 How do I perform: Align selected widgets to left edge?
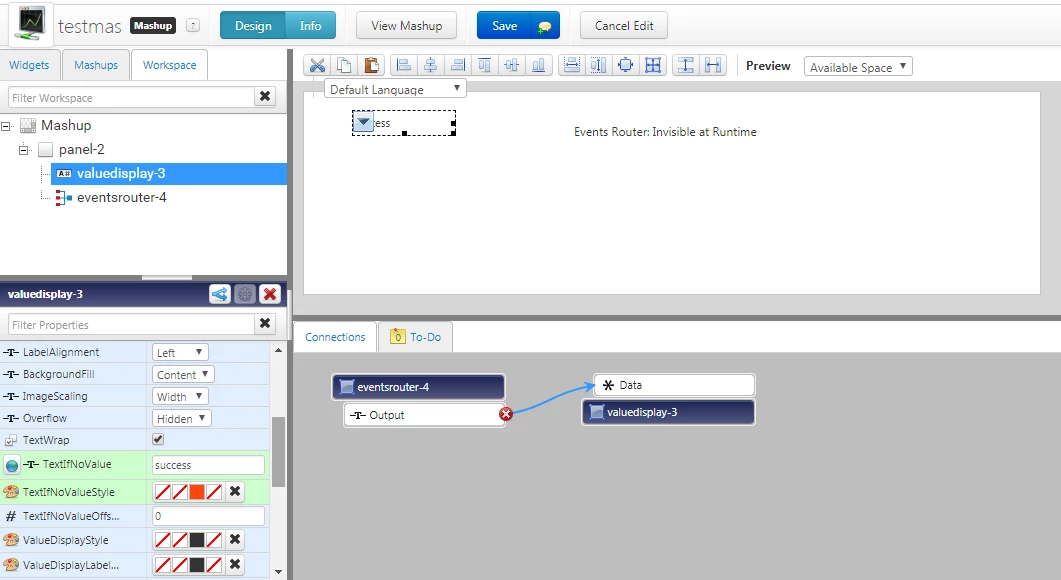pos(404,66)
